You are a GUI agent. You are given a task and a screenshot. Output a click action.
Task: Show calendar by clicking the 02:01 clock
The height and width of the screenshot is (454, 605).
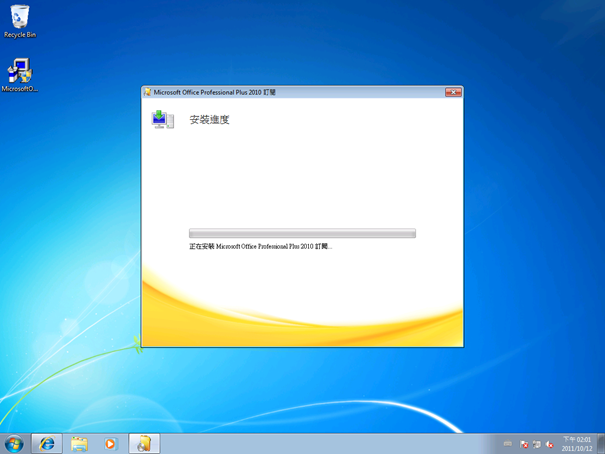pyautogui.click(x=577, y=444)
